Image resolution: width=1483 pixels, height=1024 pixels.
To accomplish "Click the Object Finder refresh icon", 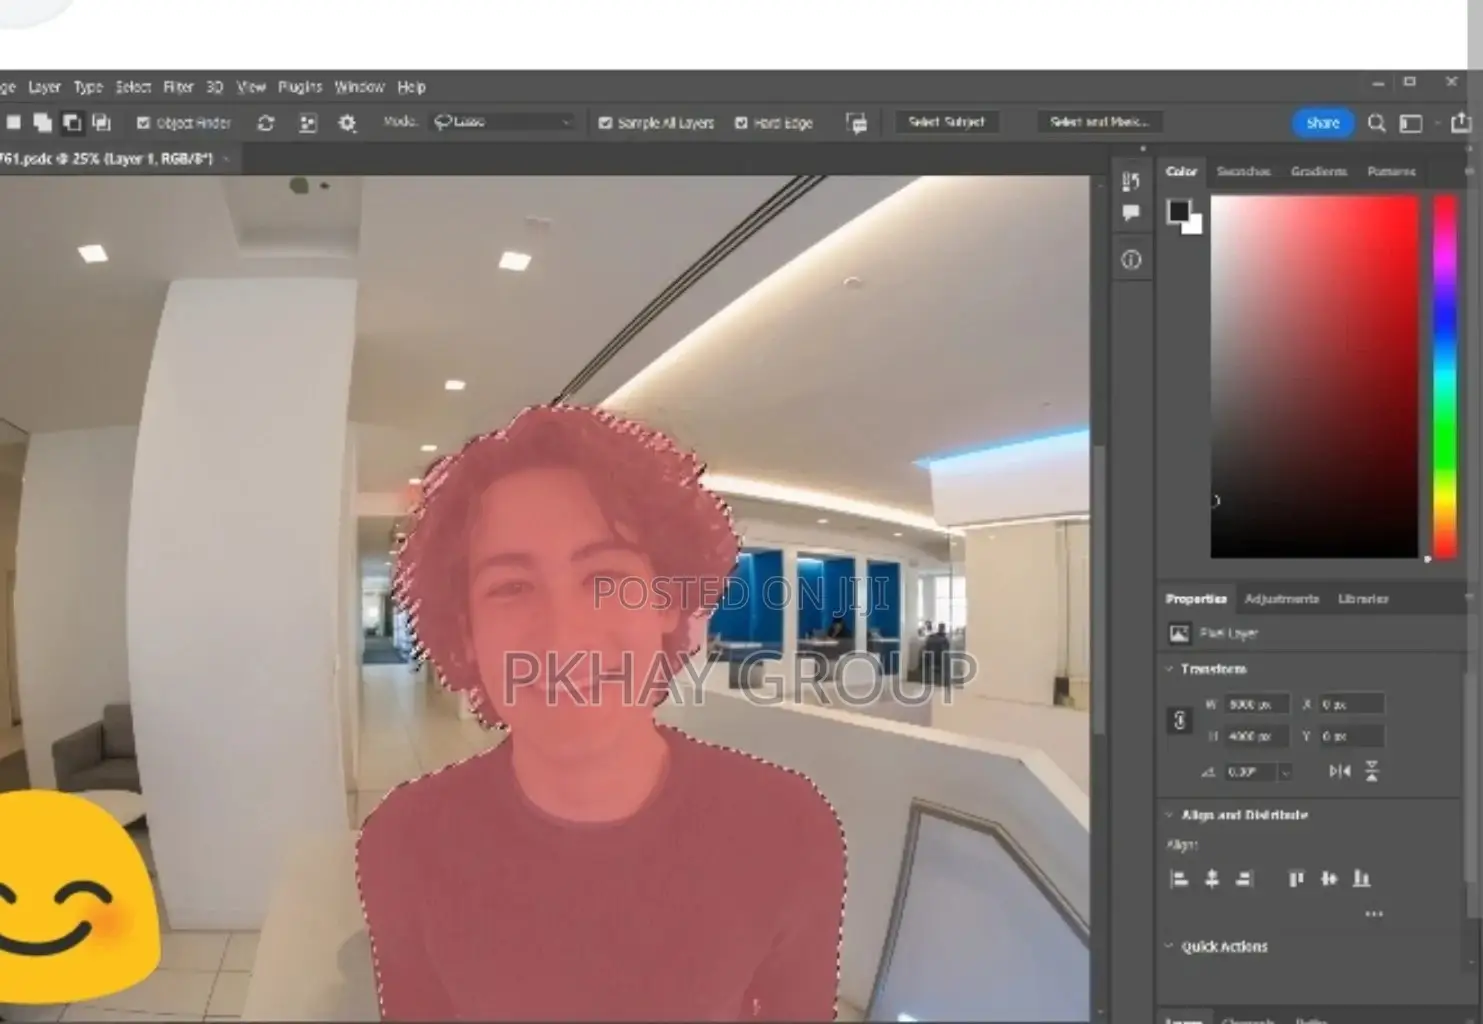I will pyautogui.click(x=266, y=123).
